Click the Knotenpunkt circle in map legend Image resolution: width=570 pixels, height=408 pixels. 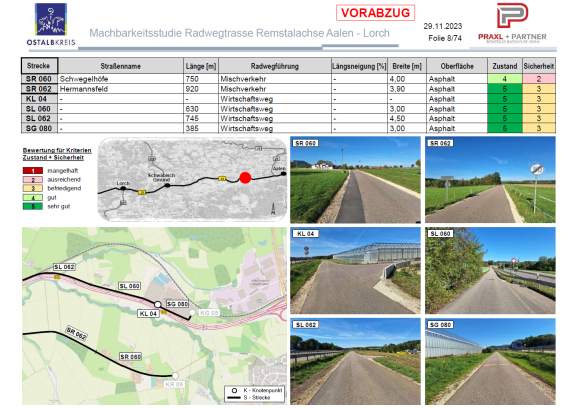pyautogui.click(x=234, y=390)
